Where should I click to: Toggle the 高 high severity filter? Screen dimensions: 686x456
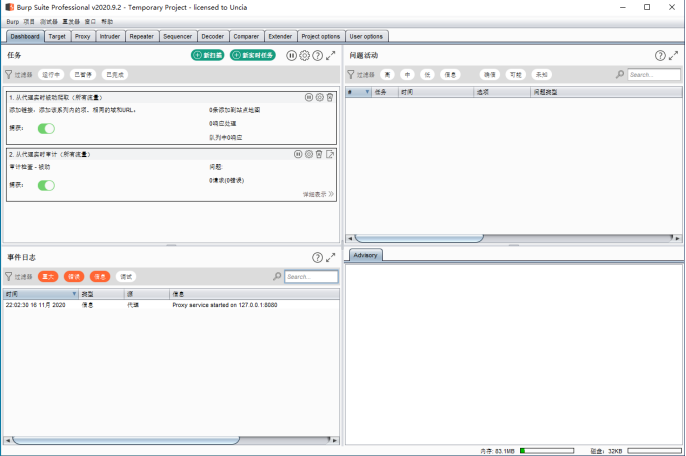pyautogui.click(x=387, y=74)
